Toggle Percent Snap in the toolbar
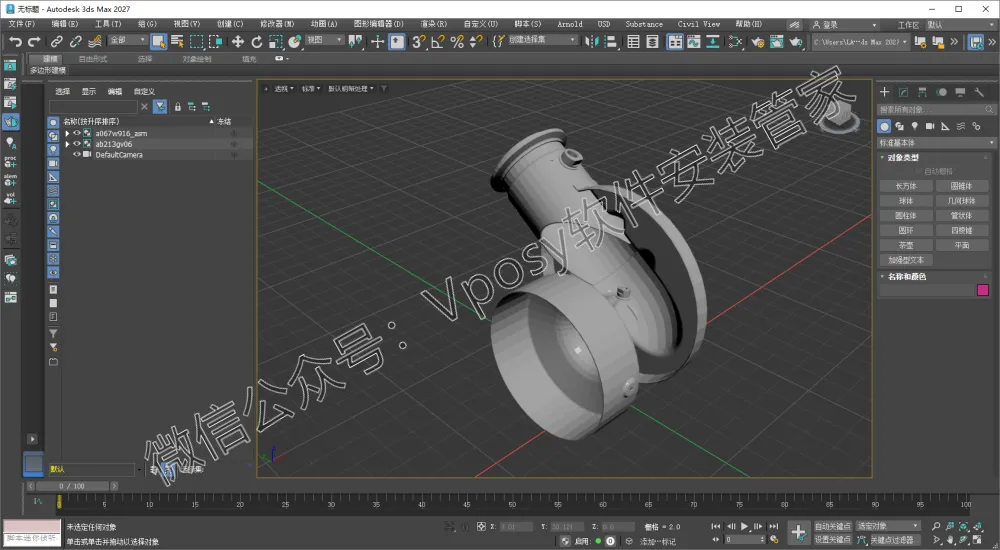This screenshot has width=1000, height=550. (x=457, y=42)
